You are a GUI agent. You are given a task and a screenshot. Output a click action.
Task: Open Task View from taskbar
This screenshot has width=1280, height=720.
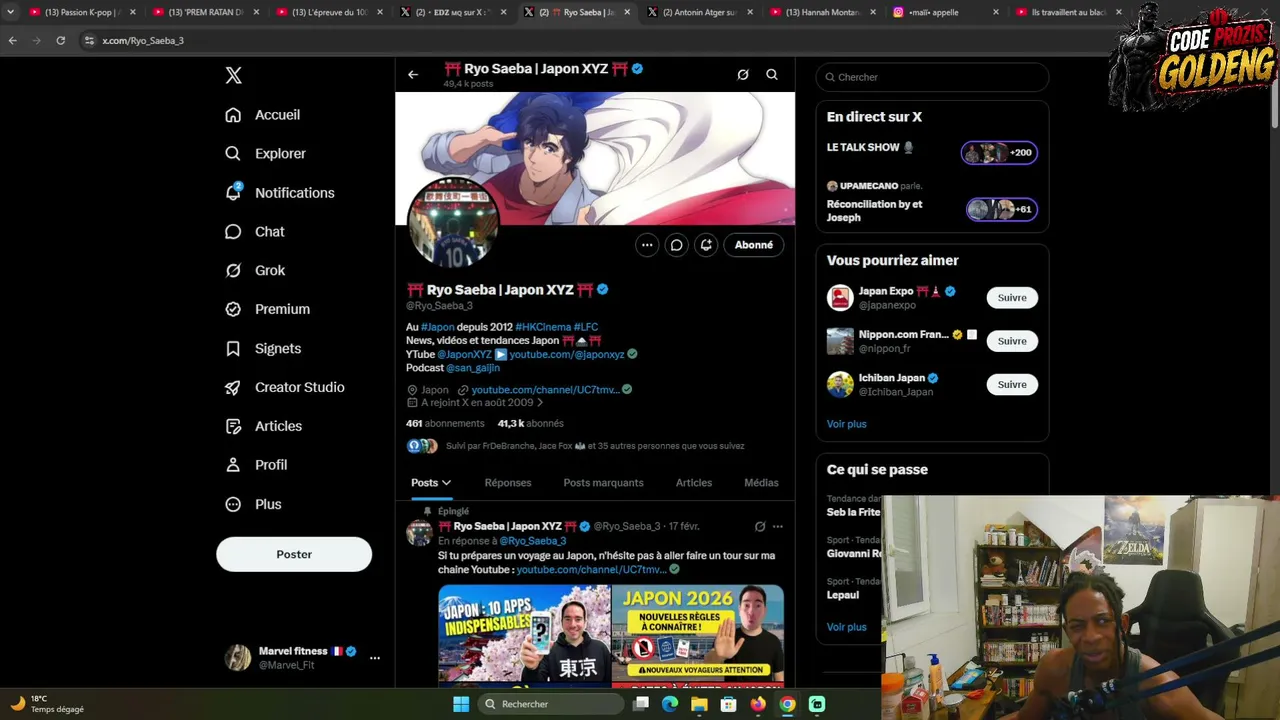tap(641, 704)
